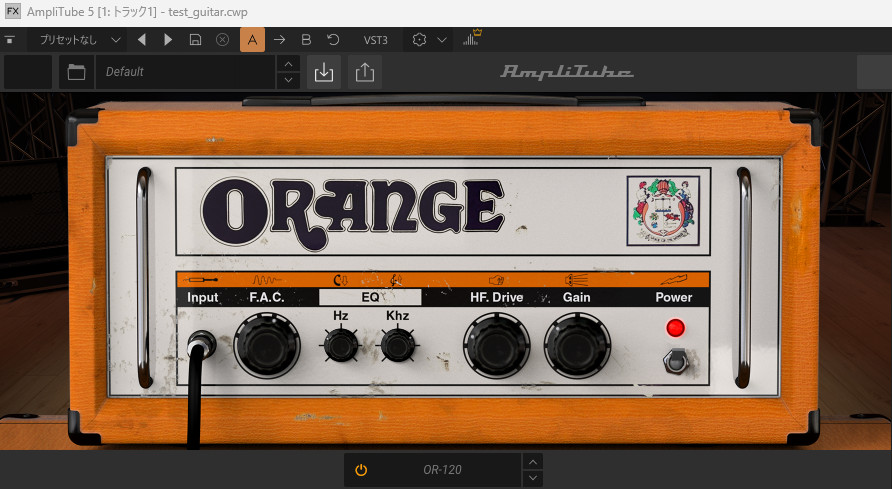Click the F.A.C. knob
The width and height of the screenshot is (892, 489).
(x=267, y=345)
